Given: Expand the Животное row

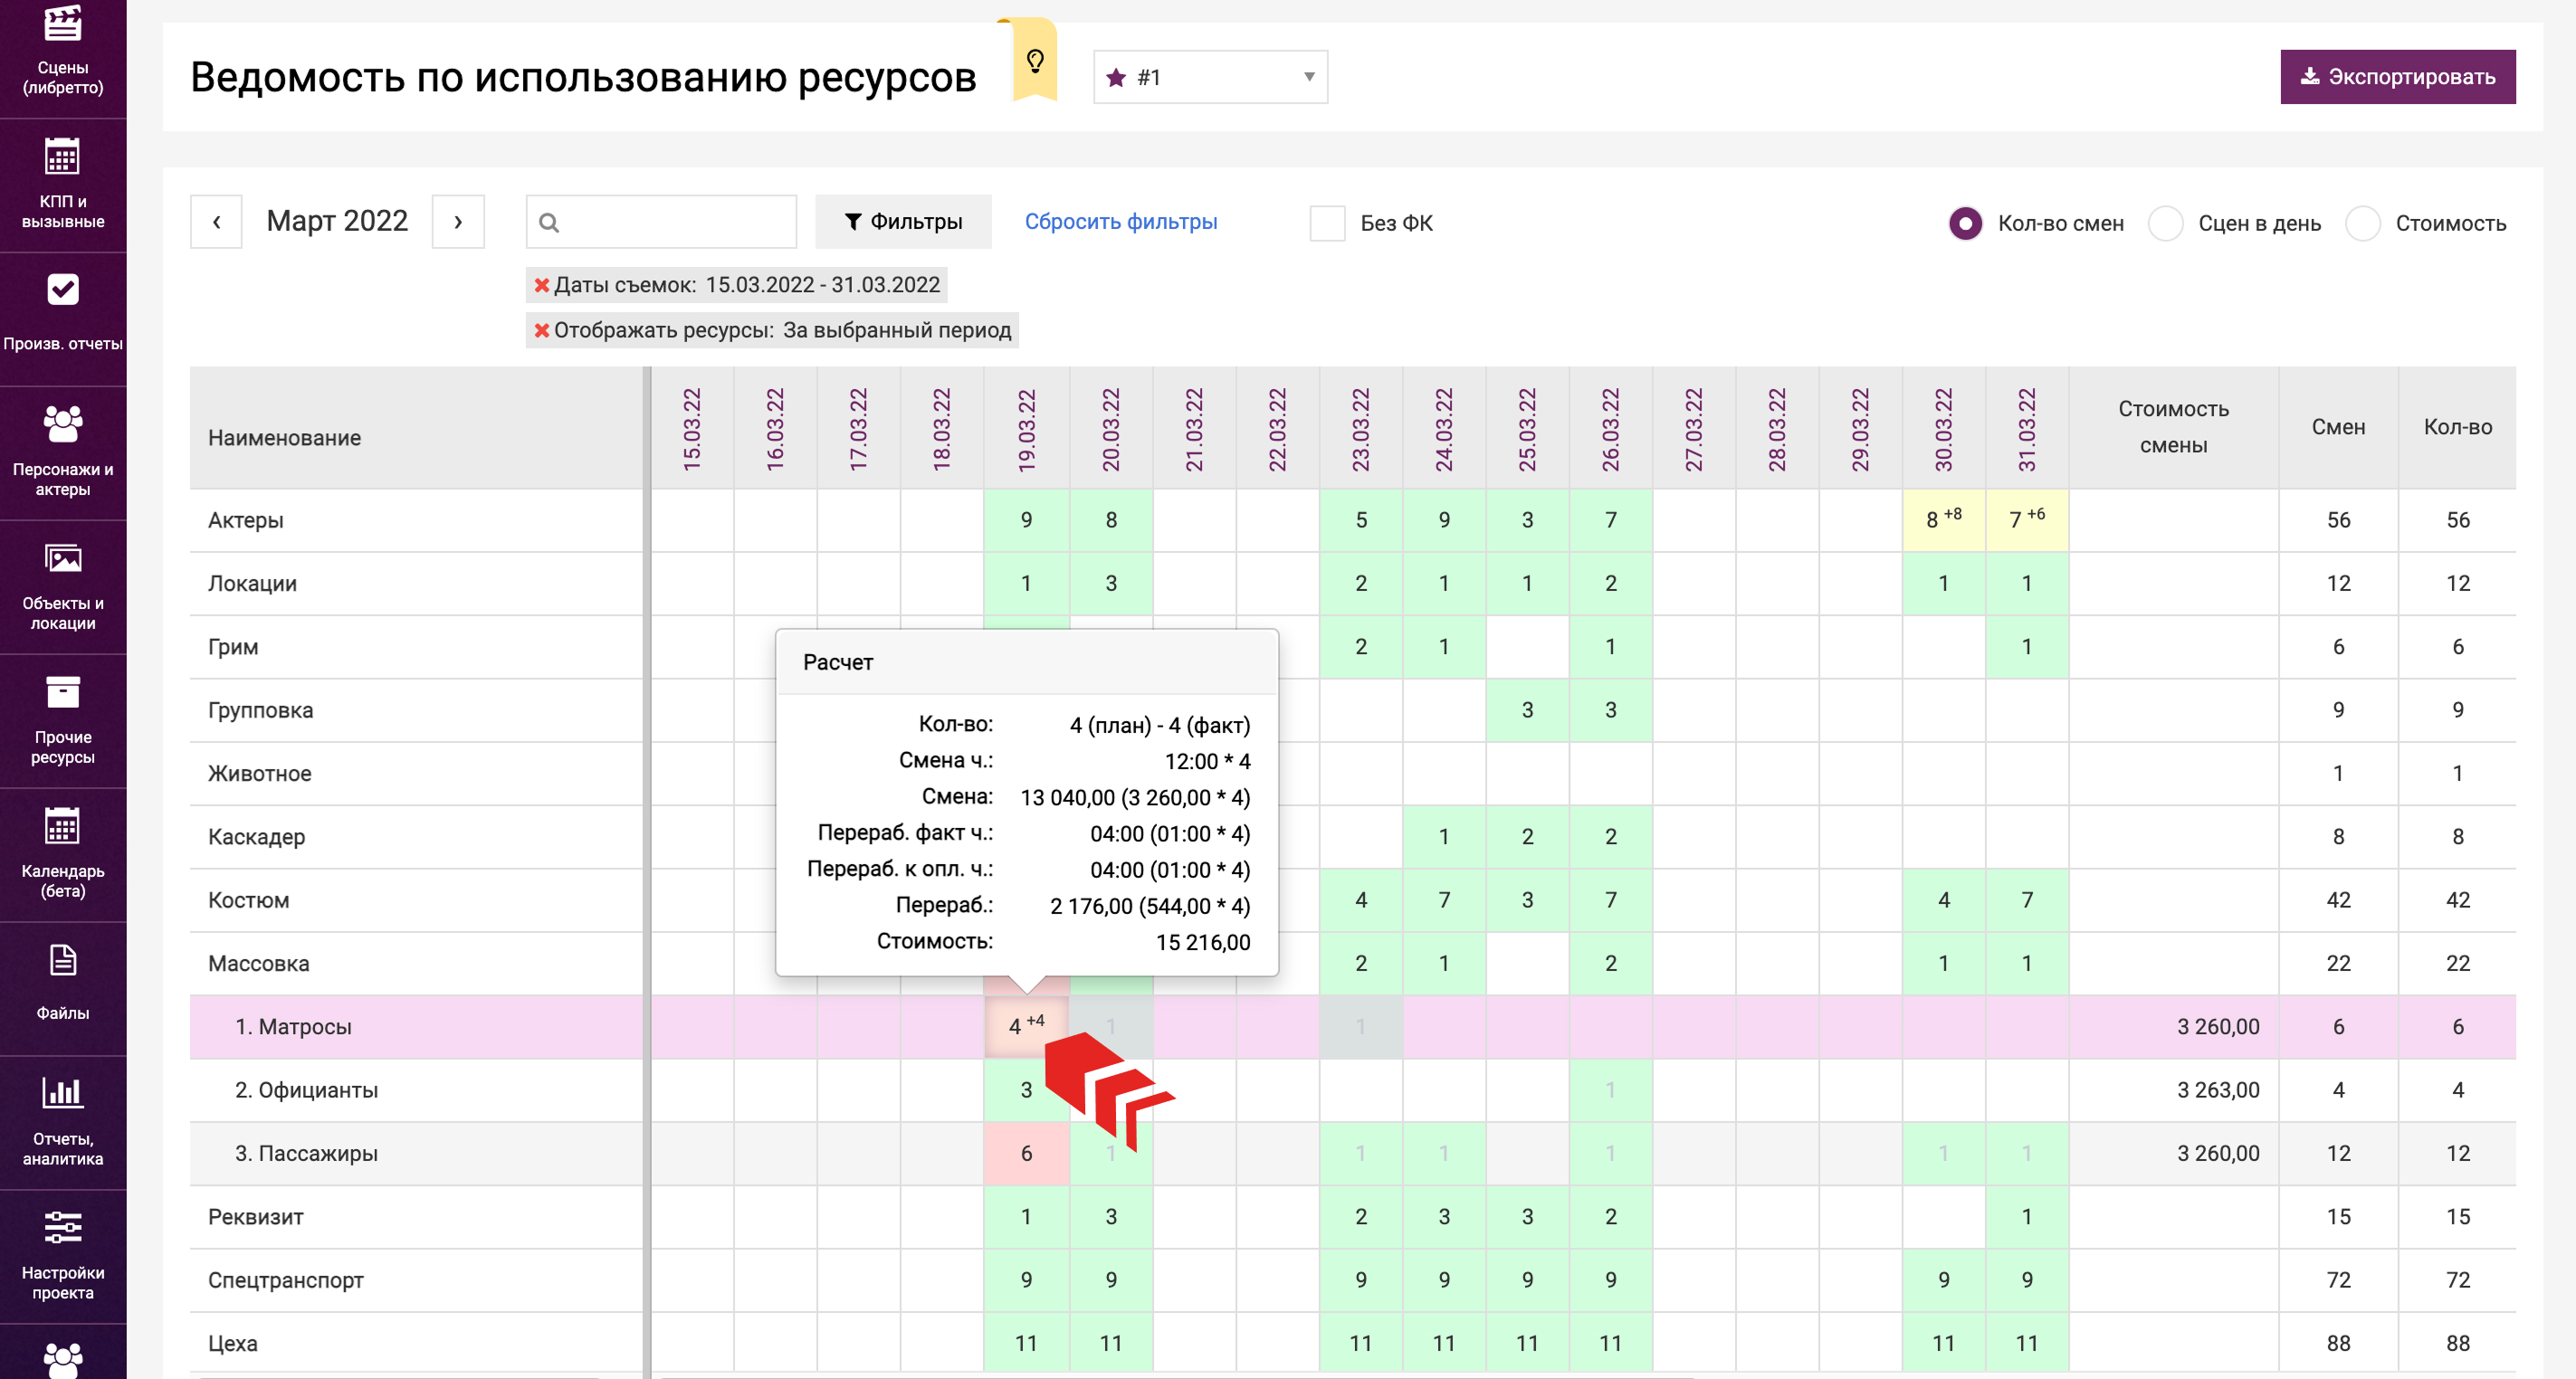Looking at the screenshot, I should (259, 773).
